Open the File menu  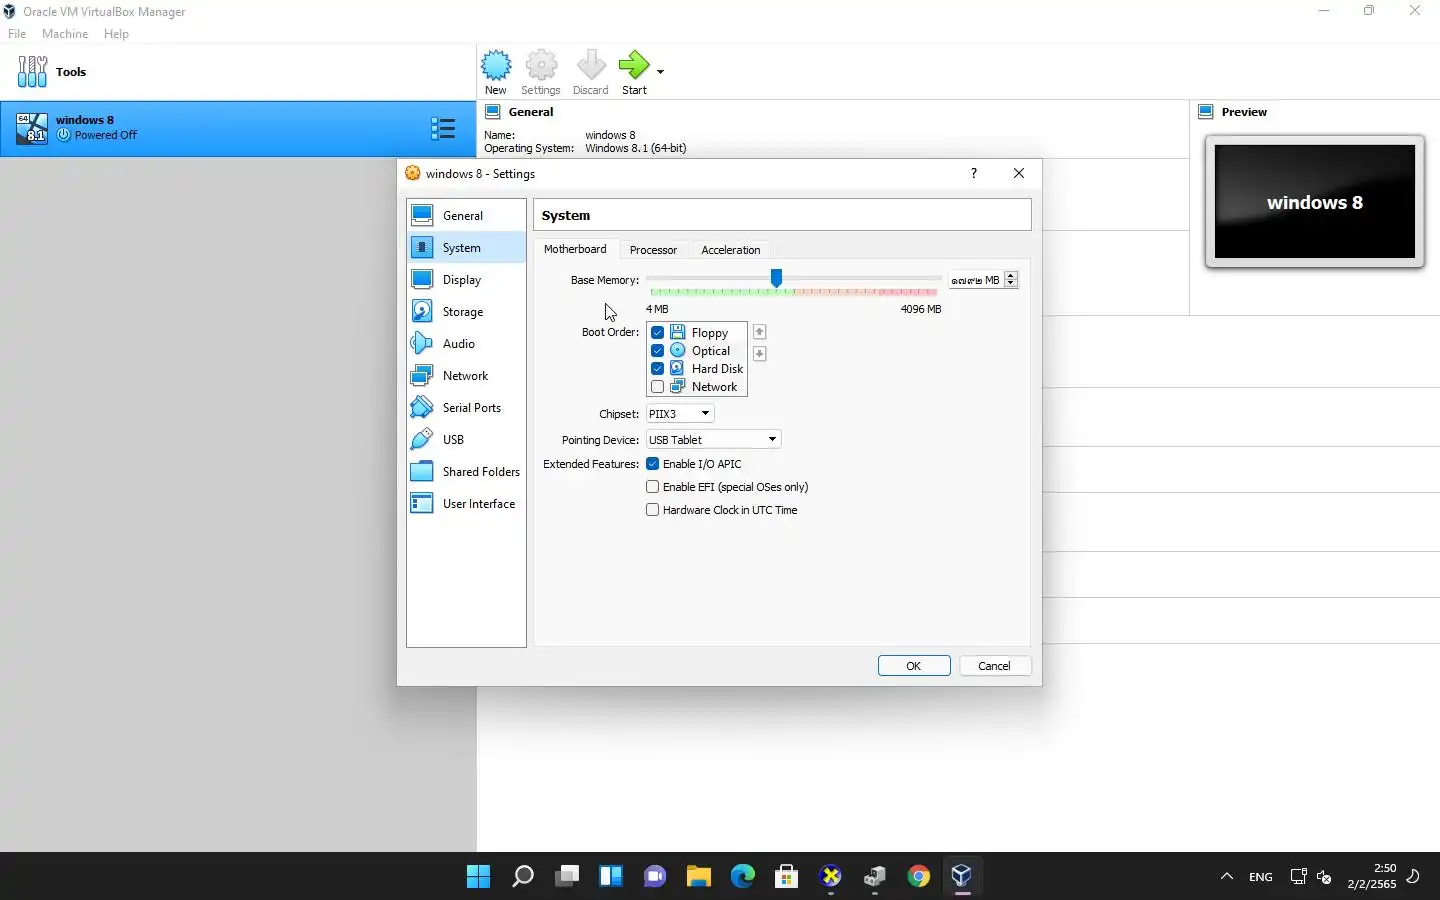point(17,34)
